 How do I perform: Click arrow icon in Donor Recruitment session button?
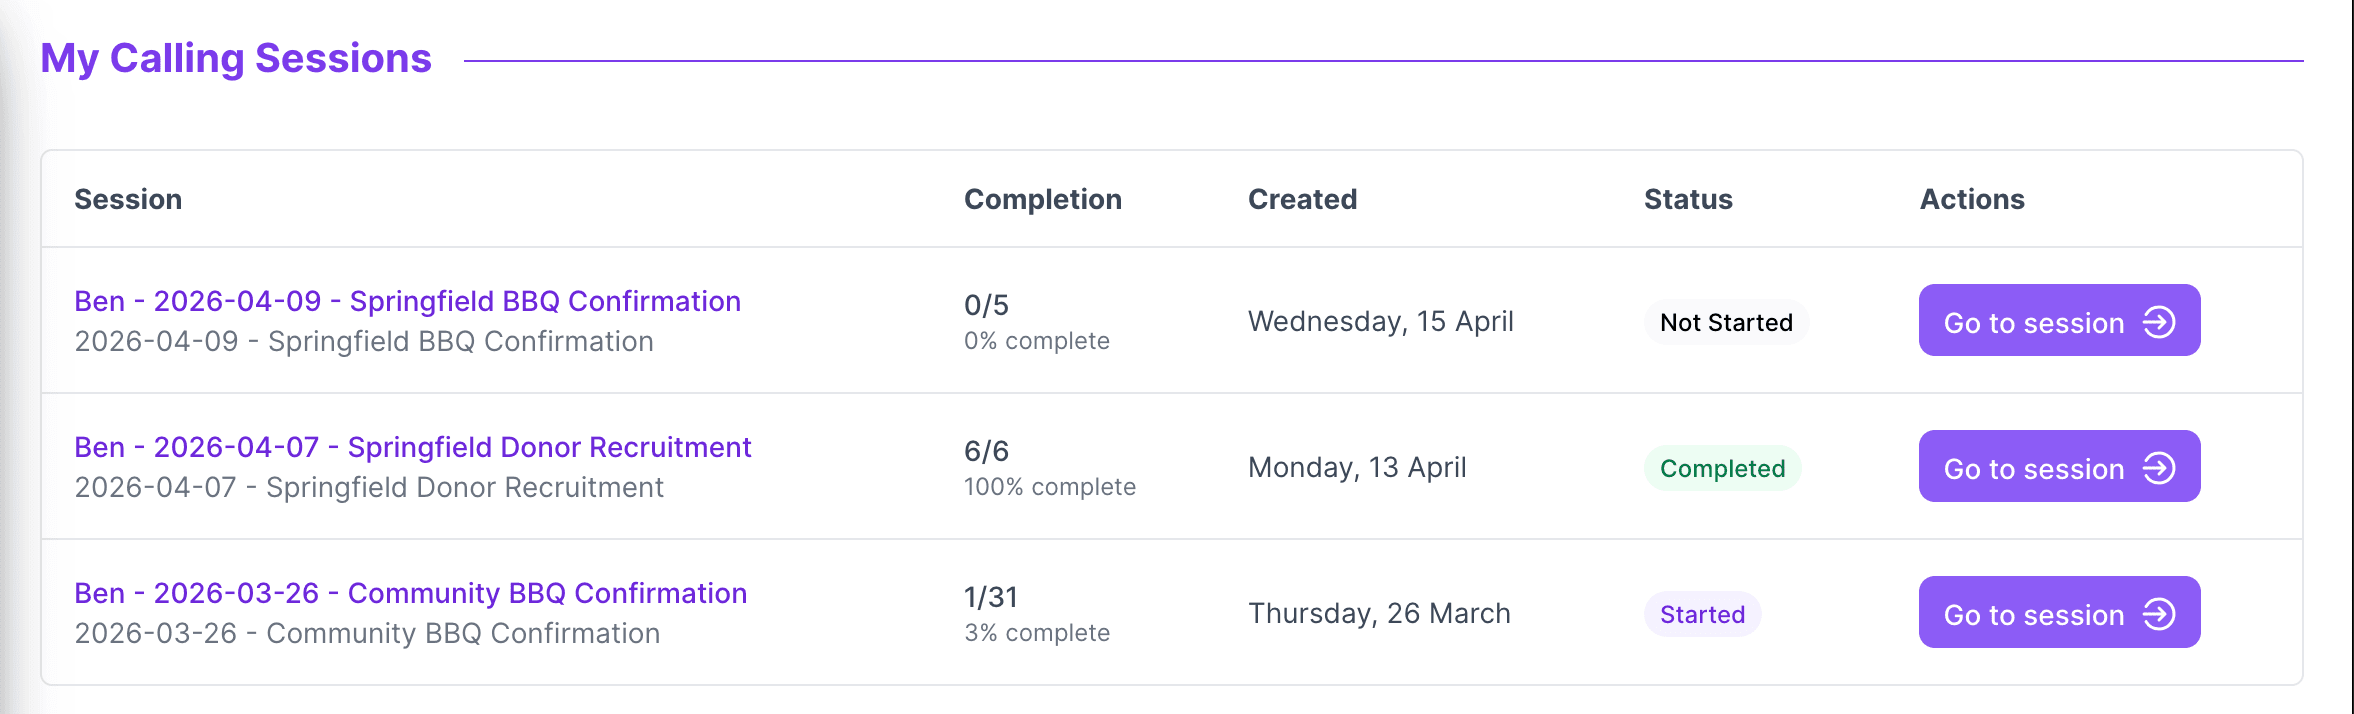(2159, 468)
